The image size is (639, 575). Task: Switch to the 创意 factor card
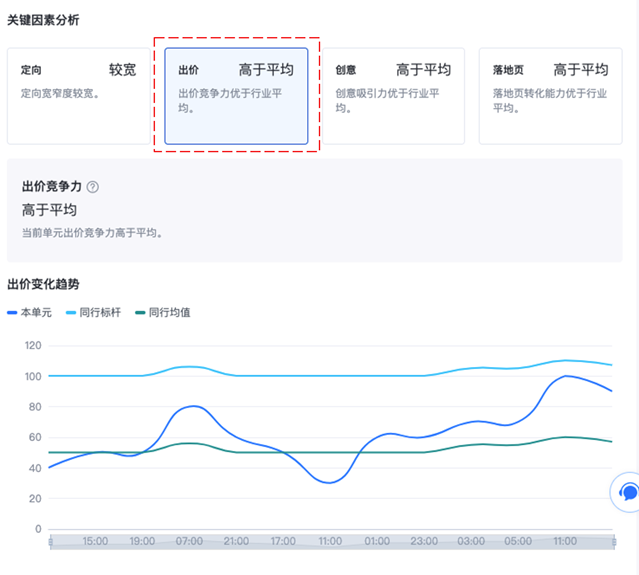click(x=393, y=96)
